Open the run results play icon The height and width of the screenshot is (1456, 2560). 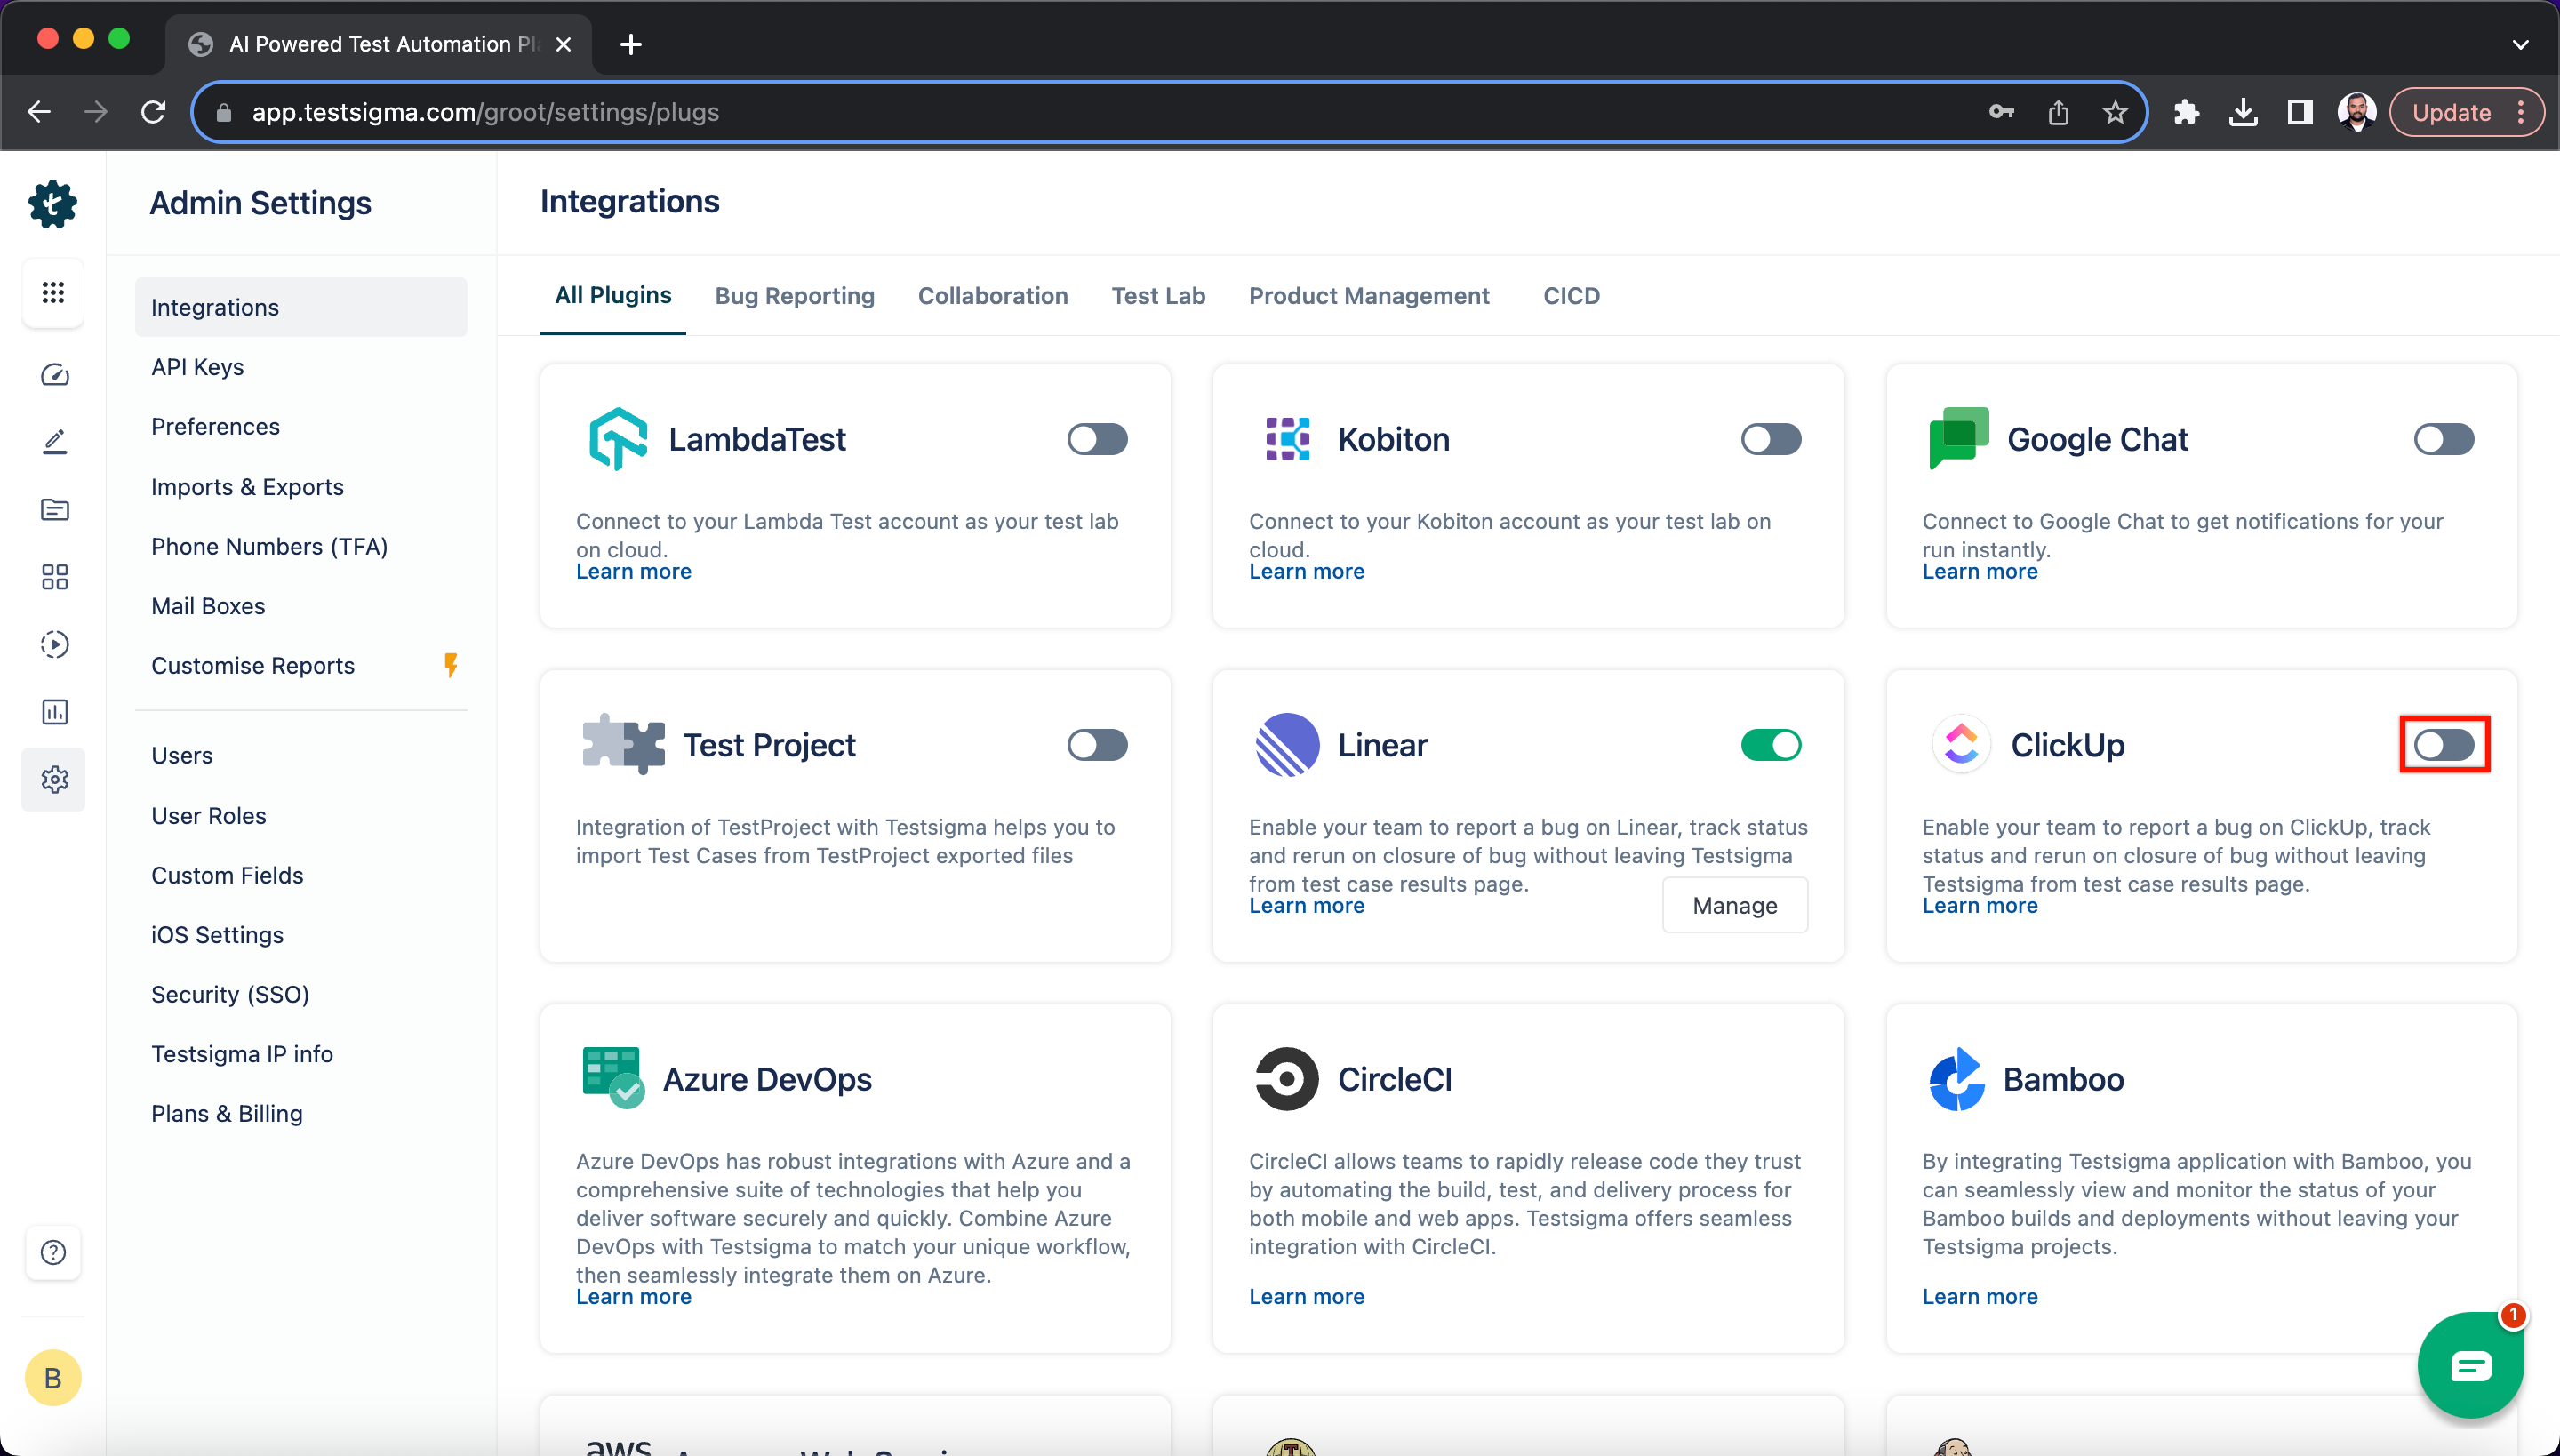[x=54, y=644]
